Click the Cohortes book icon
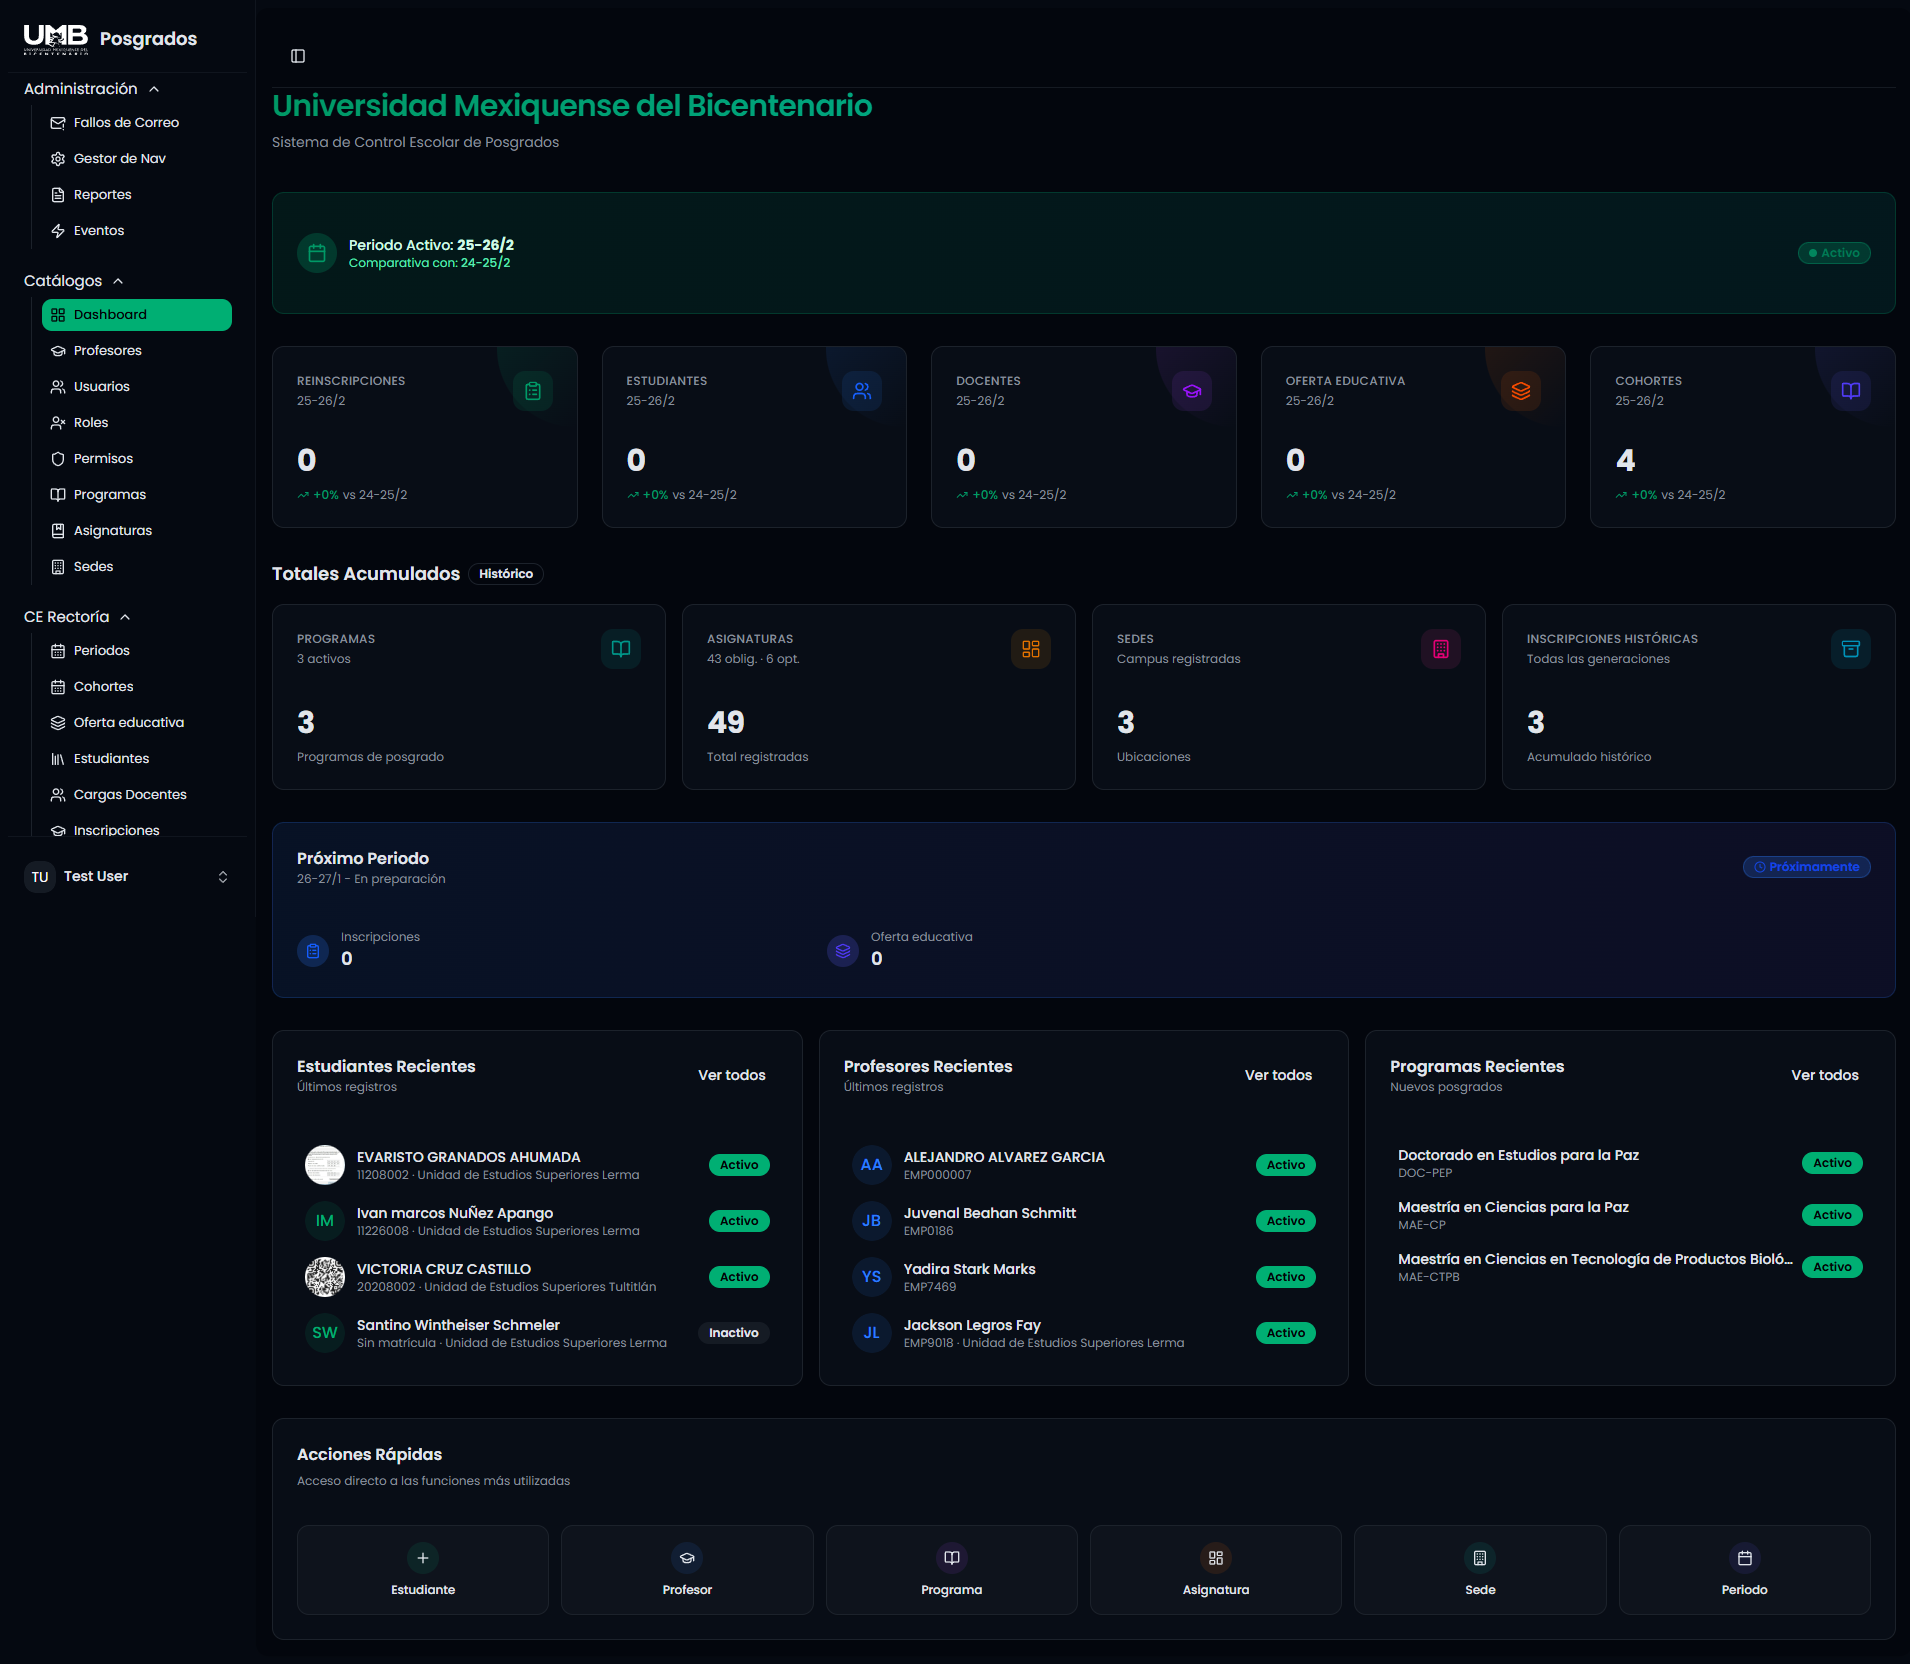This screenshot has height=1664, width=1910. (x=1851, y=391)
